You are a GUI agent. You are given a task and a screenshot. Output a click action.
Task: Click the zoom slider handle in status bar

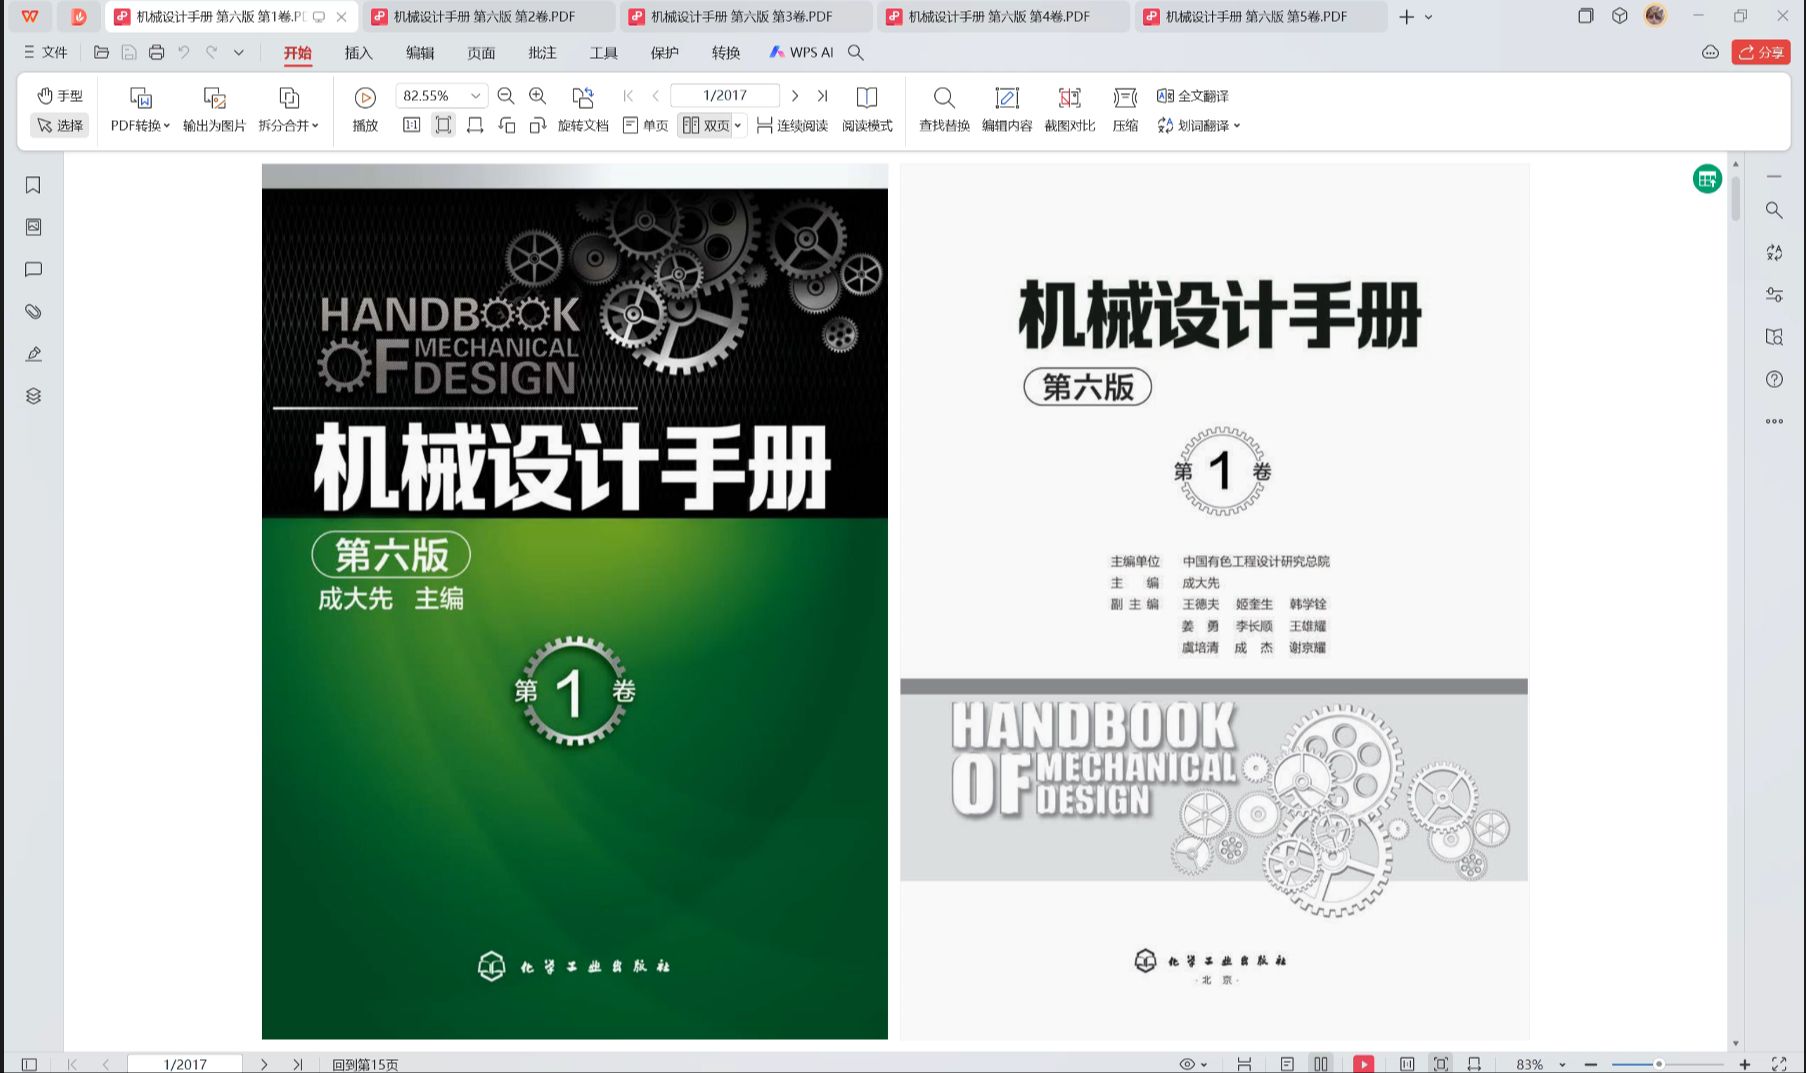(x=1658, y=1064)
